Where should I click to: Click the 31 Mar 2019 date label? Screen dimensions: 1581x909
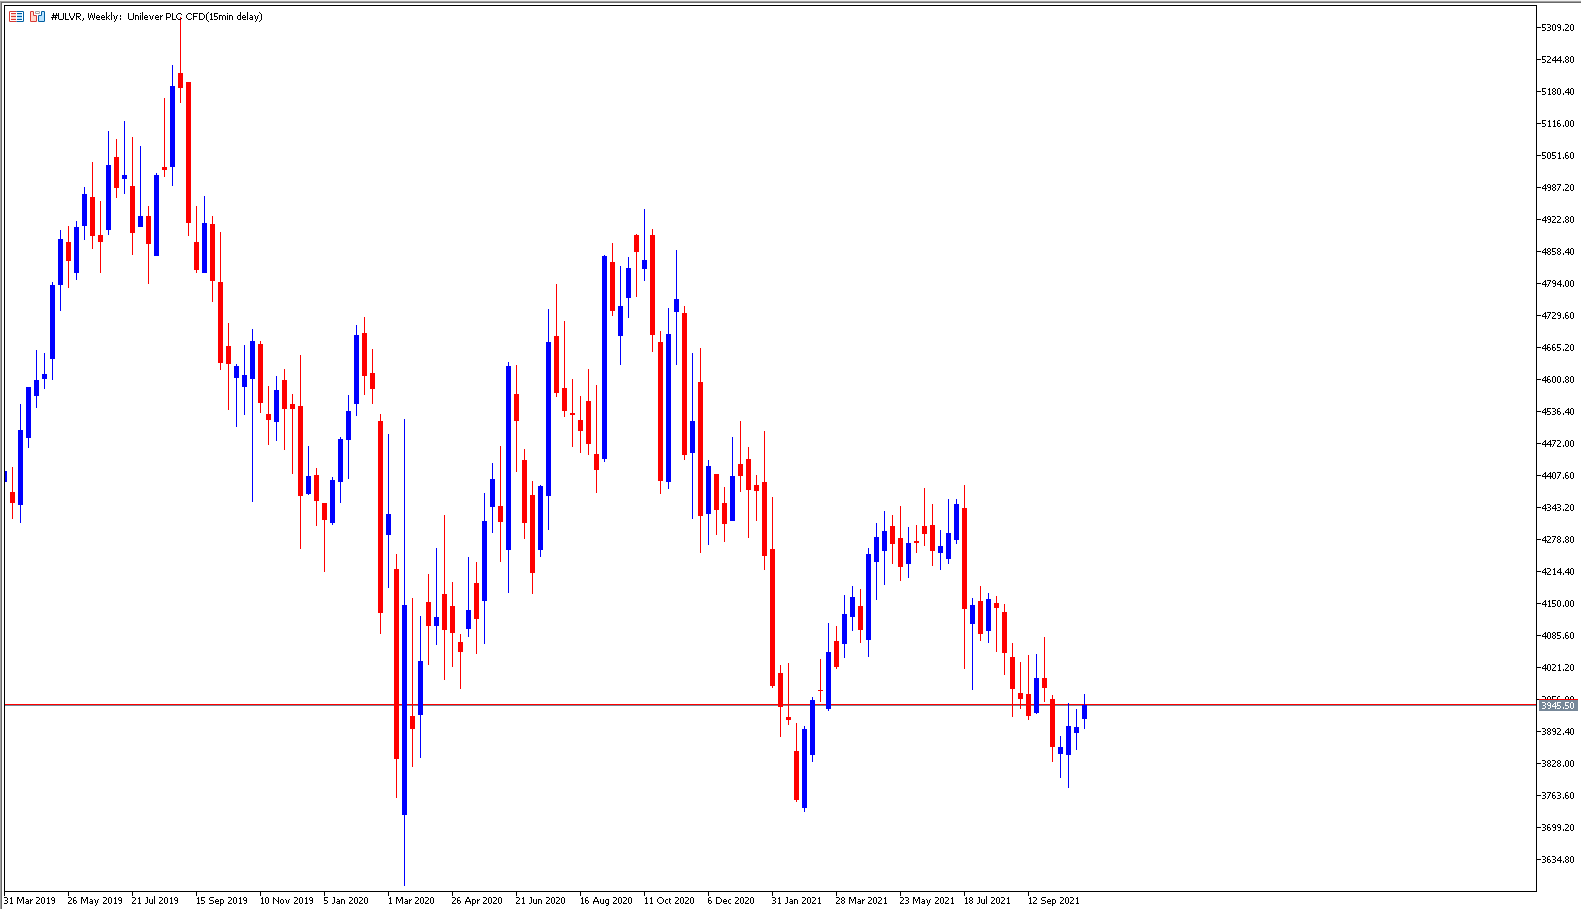coord(30,900)
